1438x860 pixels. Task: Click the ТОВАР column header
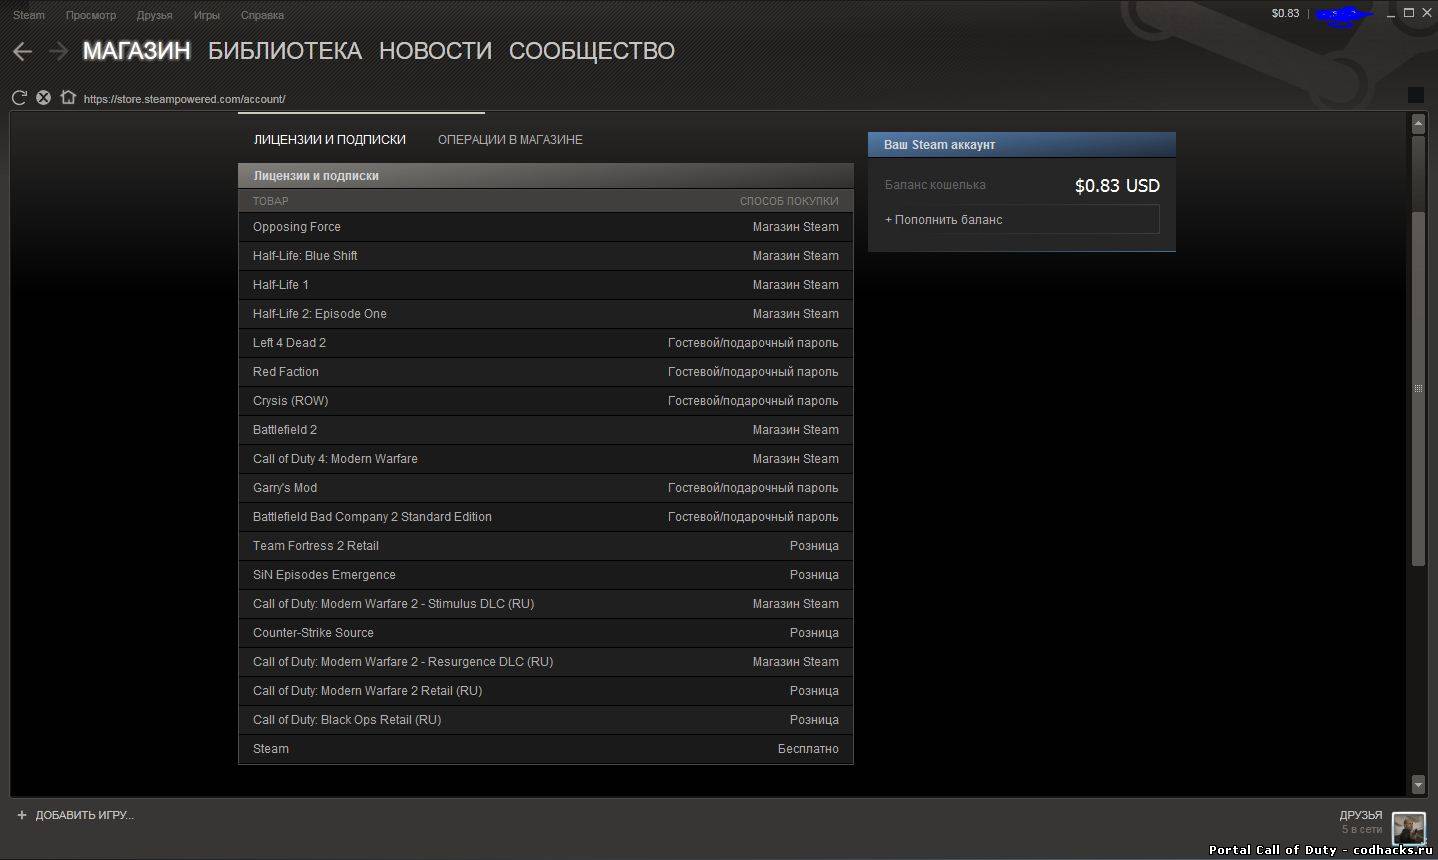pos(270,201)
